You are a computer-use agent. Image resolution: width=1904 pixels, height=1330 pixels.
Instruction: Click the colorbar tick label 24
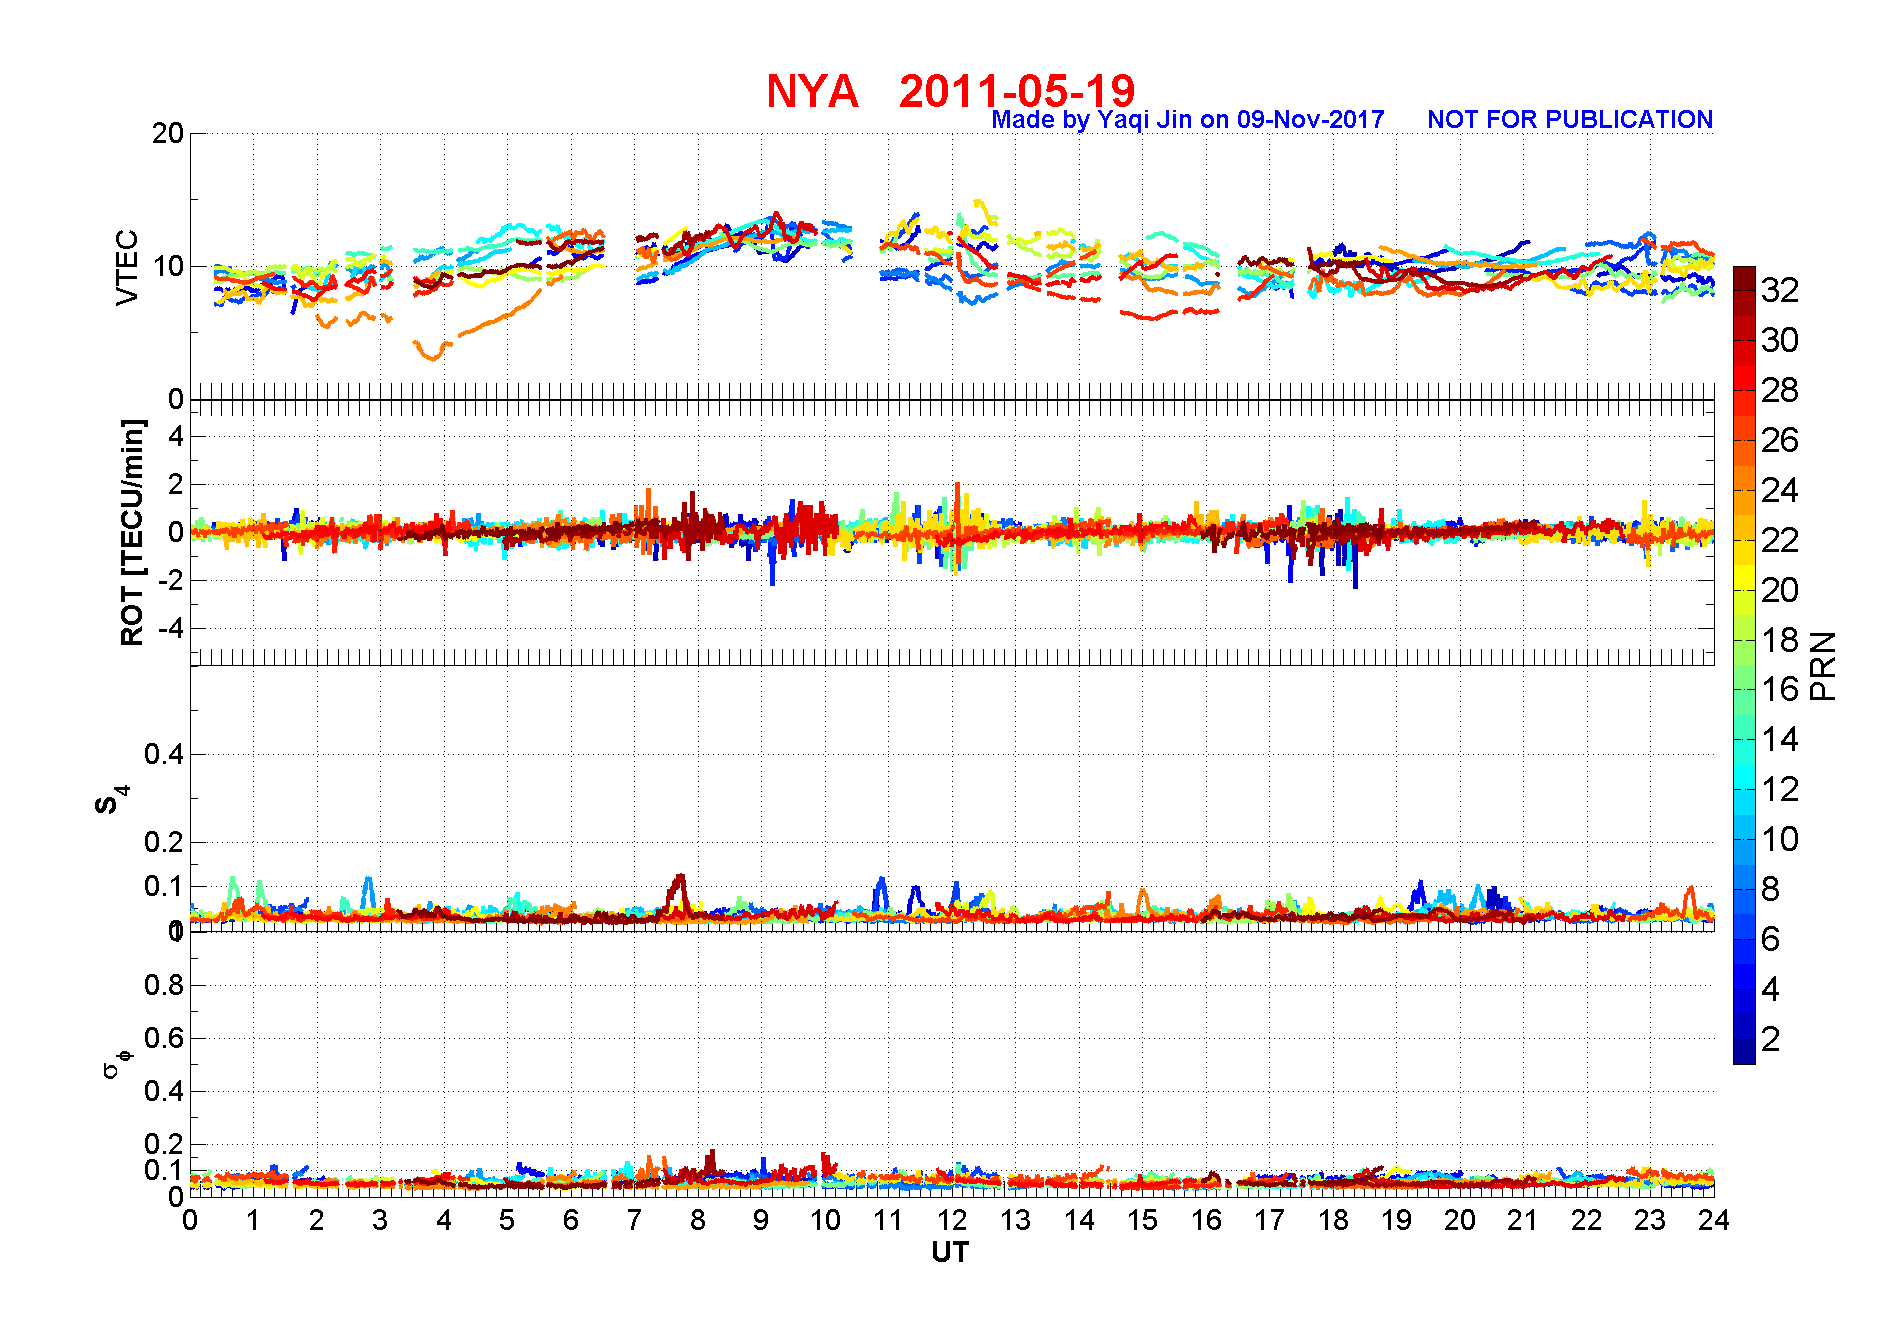1780,490
